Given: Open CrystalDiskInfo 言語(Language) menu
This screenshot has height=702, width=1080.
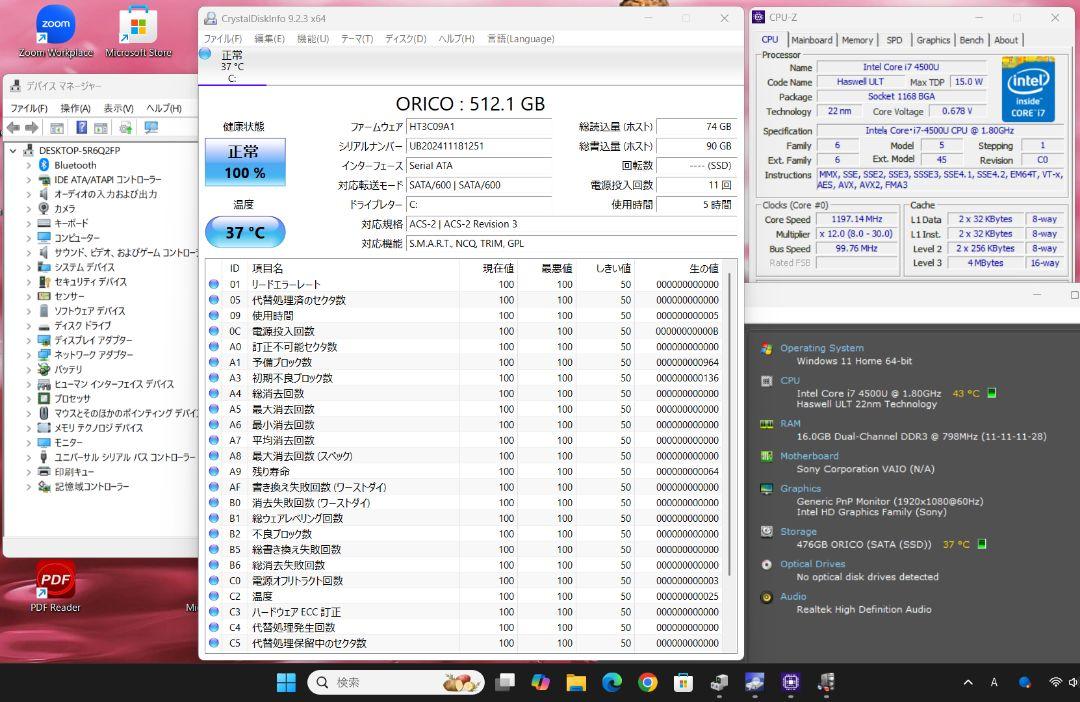Looking at the screenshot, I should (x=521, y=39).
